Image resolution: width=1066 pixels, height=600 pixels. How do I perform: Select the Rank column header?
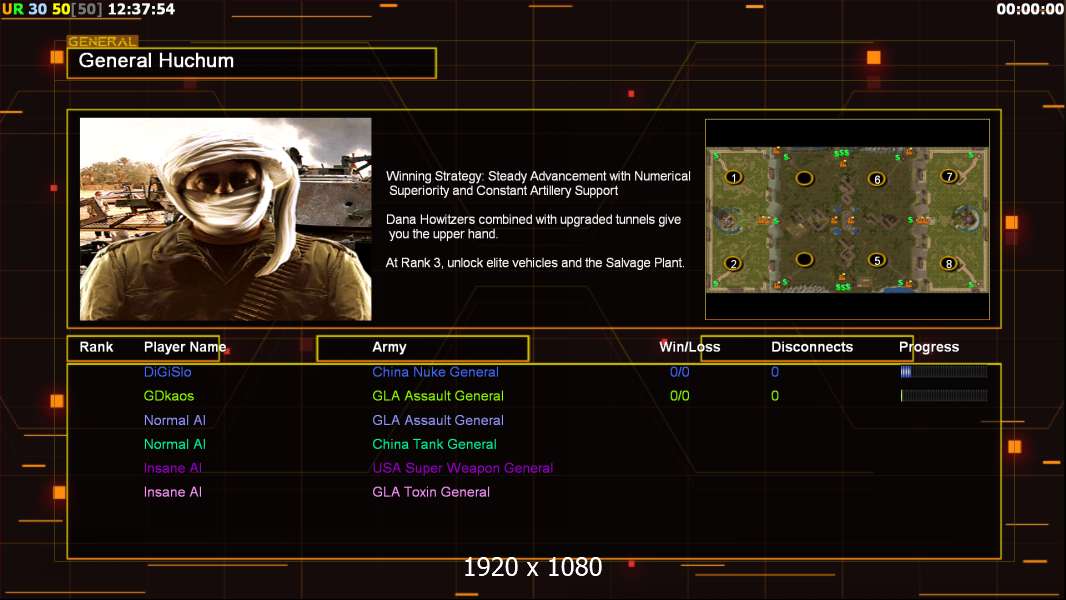click(97, 347)
